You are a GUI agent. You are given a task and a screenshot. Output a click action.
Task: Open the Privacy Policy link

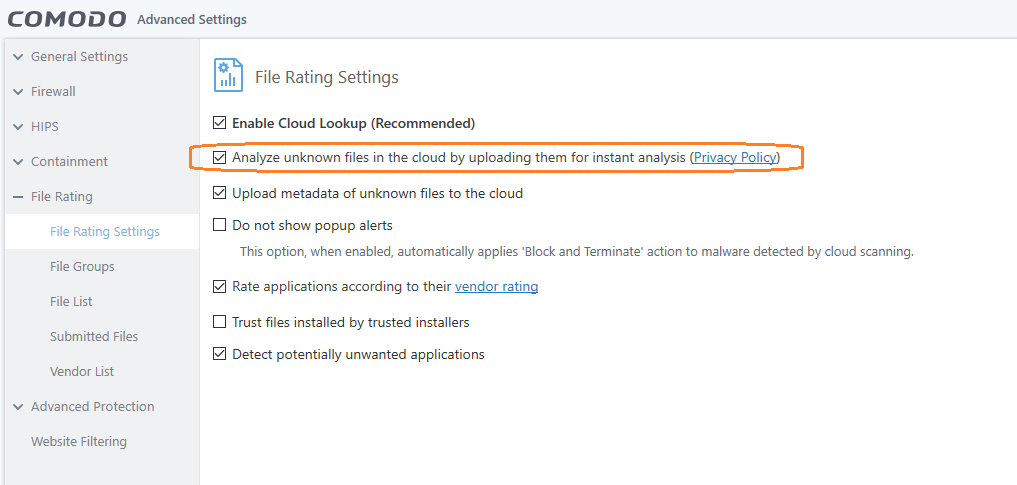tap(734, 158)
